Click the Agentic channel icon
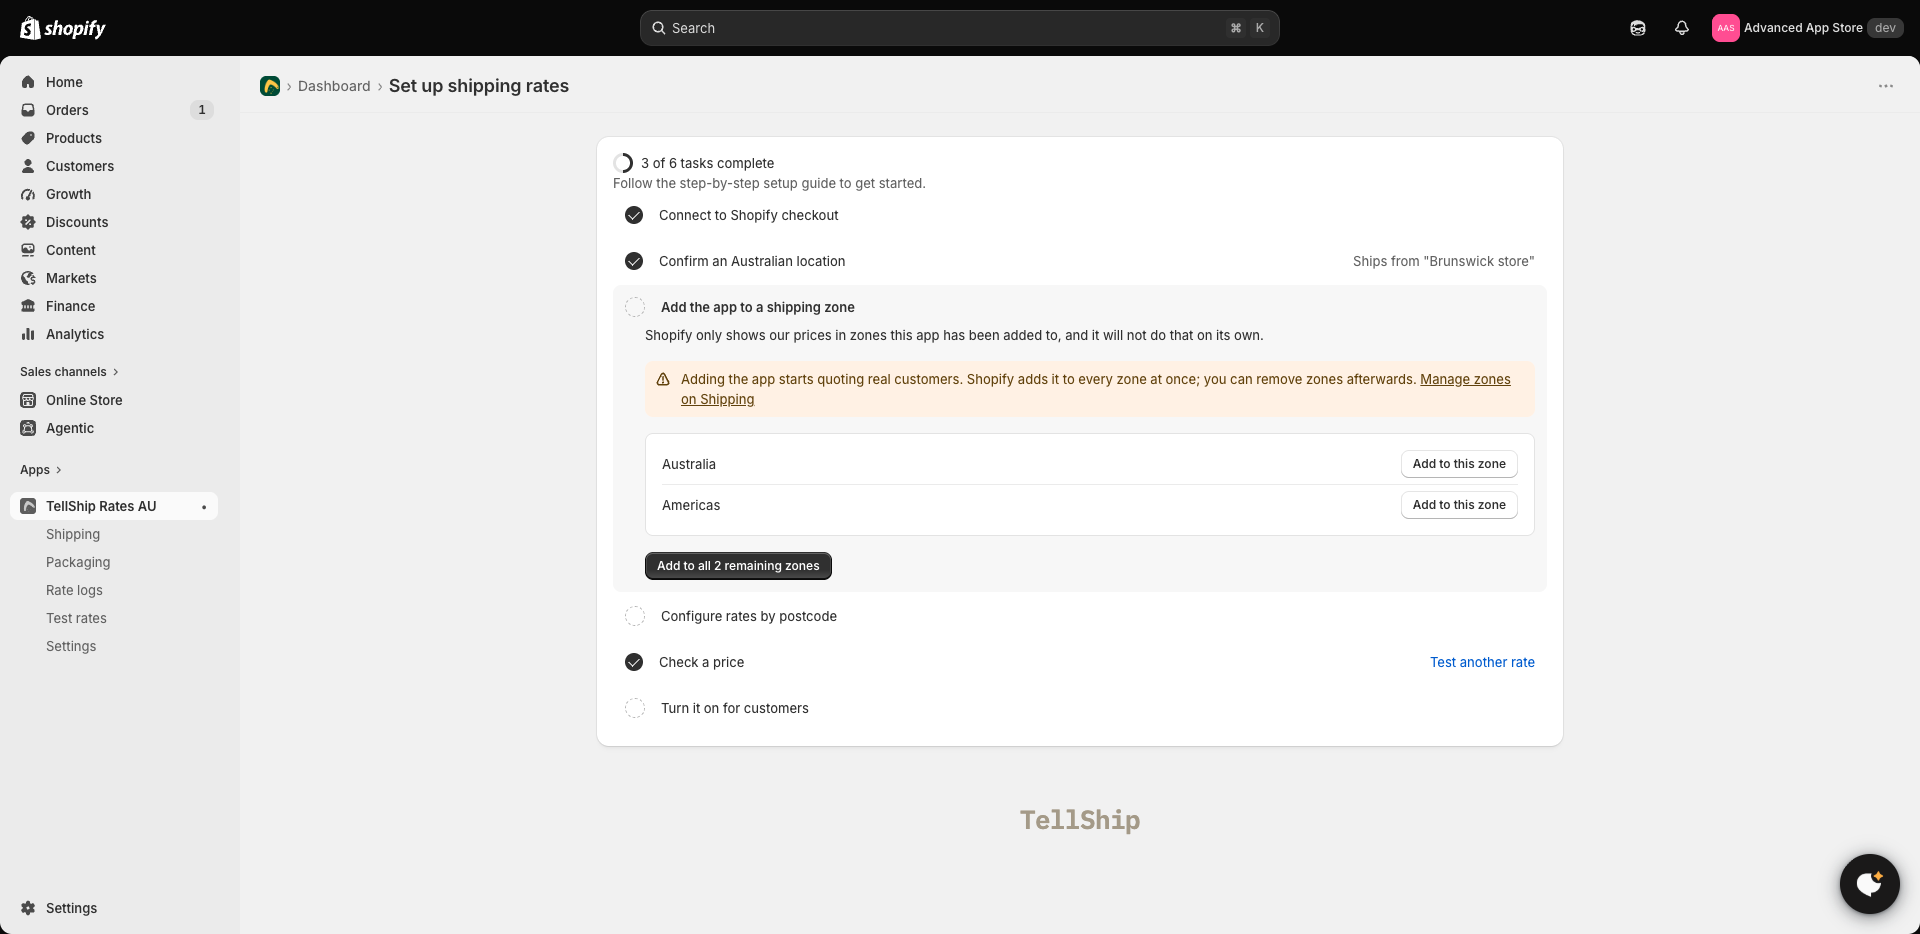1920x934 pixels. 28,428
